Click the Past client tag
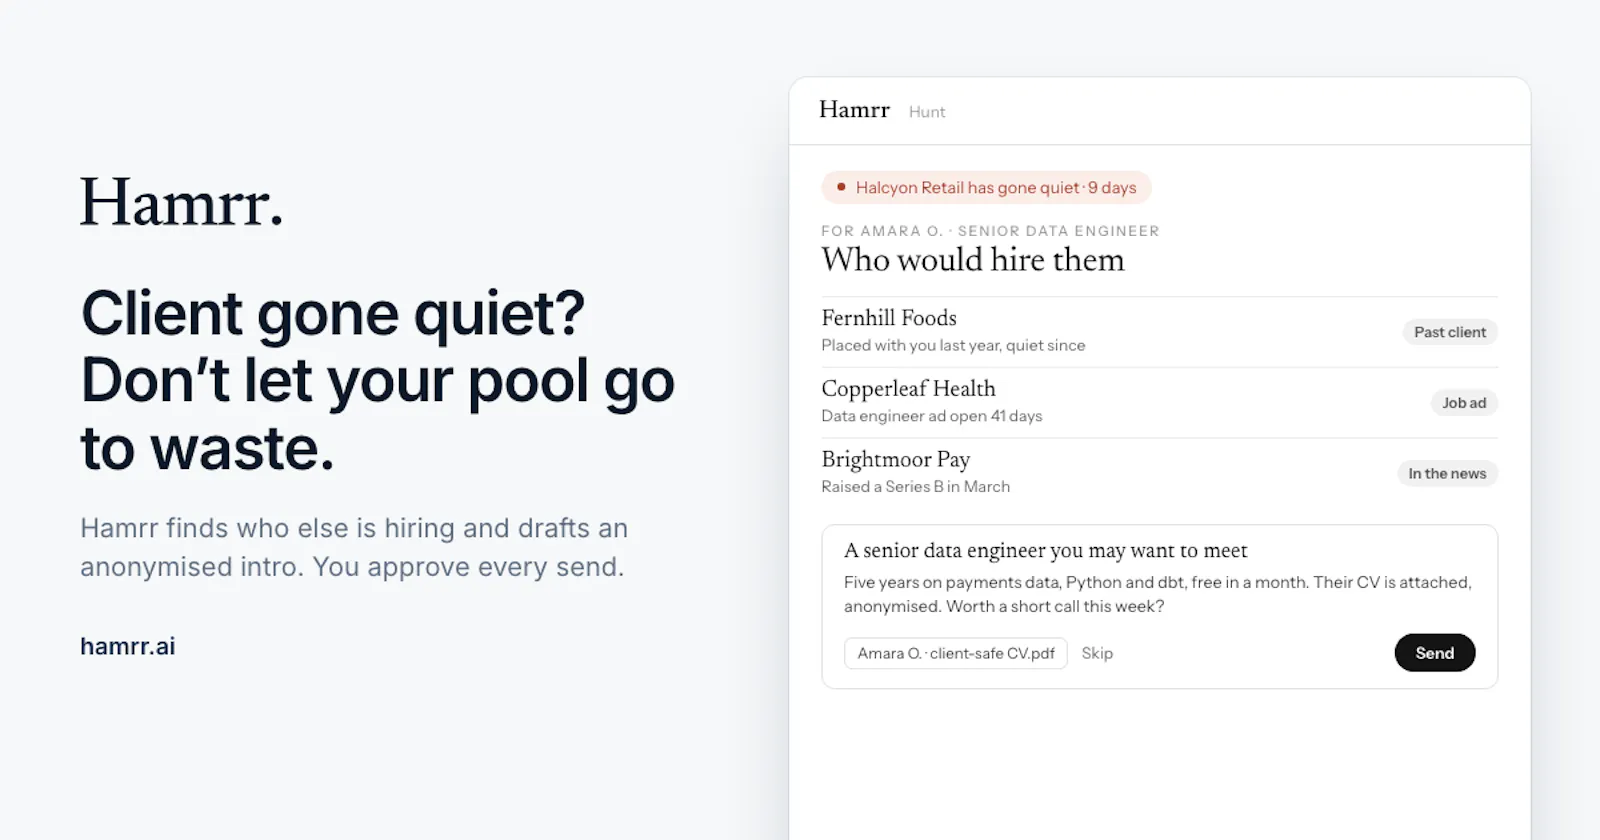Image resolution: width=1600 pixels, height=840 pixels. 1450,332
